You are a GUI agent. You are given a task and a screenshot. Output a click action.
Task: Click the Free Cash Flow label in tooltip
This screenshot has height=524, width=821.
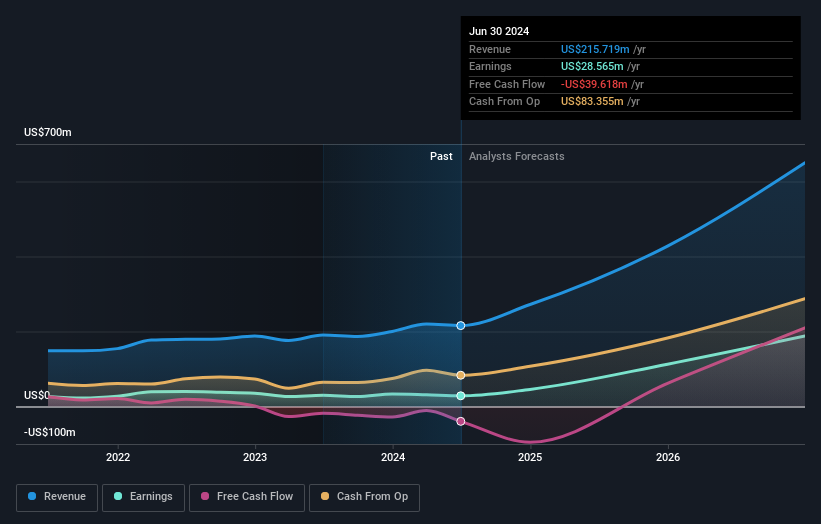coord(507,84)
